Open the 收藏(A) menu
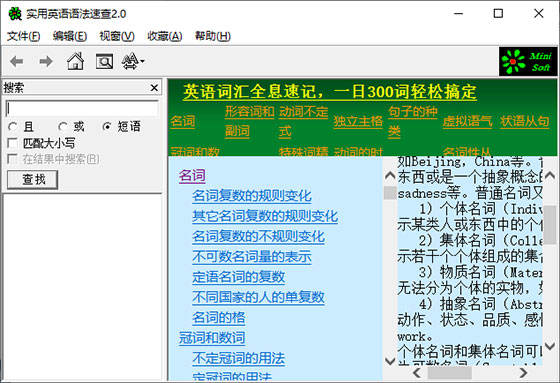This screenshot has width=560, height=383. coord(165,36)
